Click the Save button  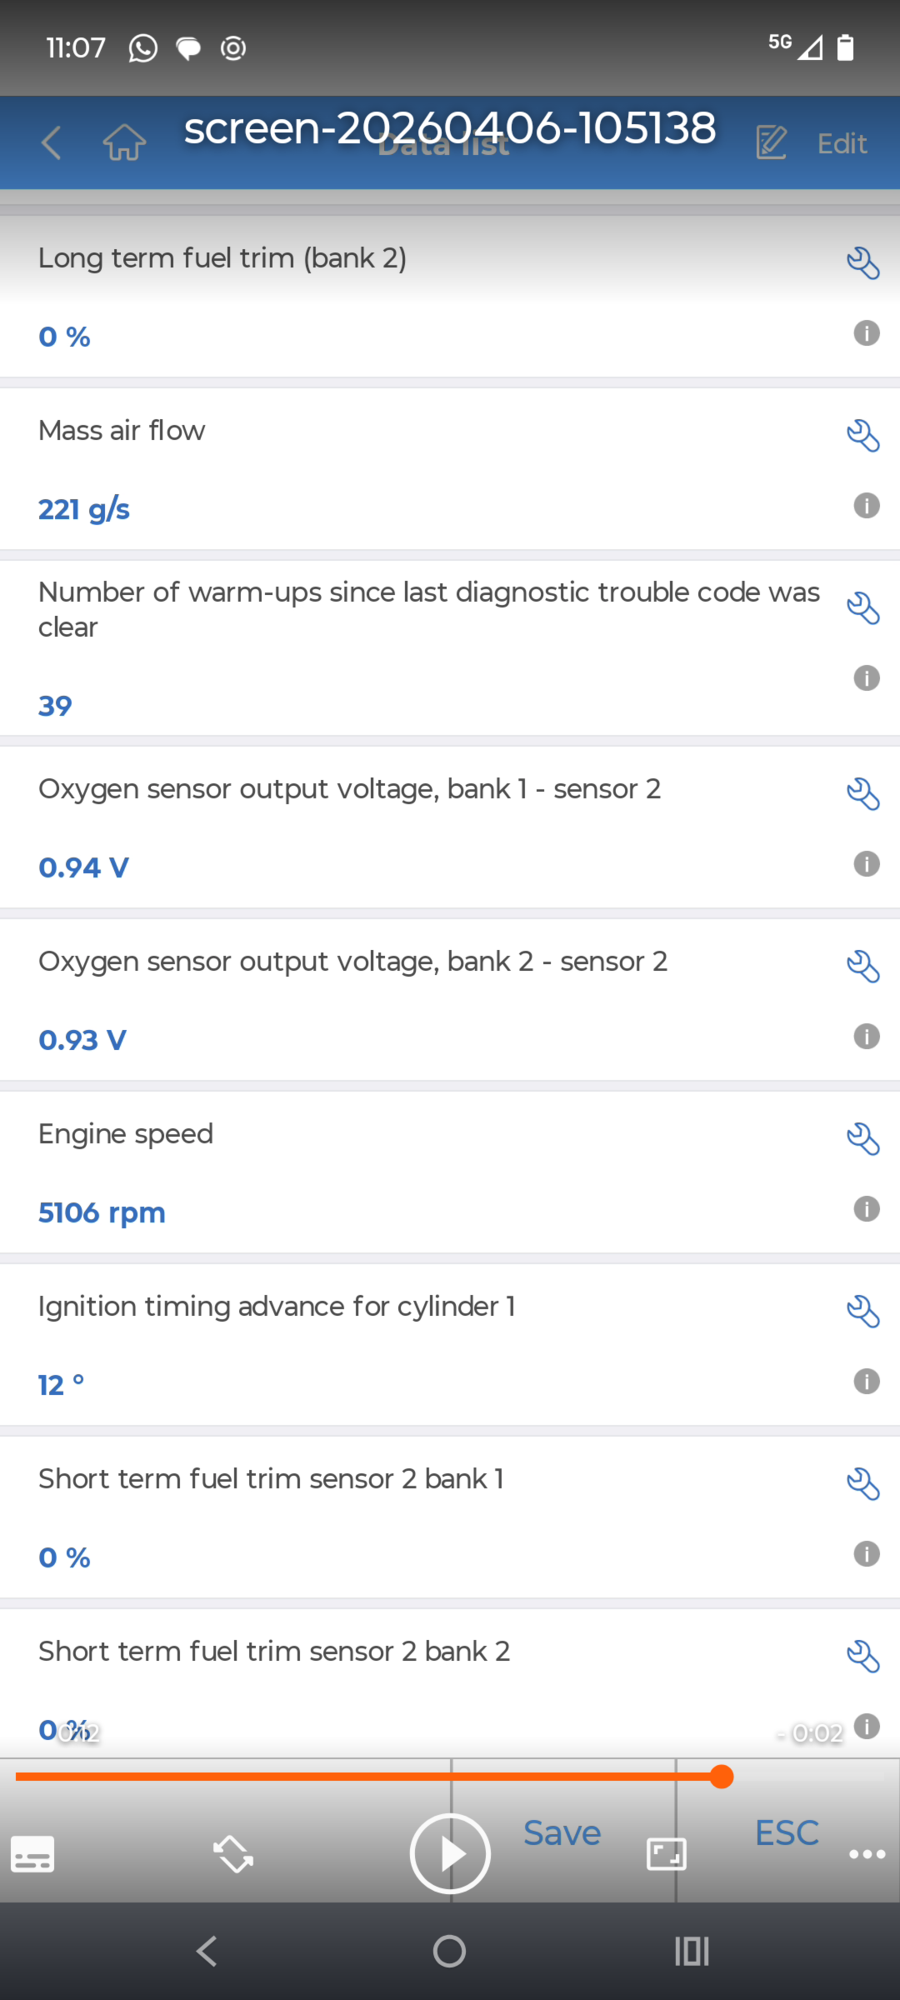pyautogui.click(x=562, y=1833)
